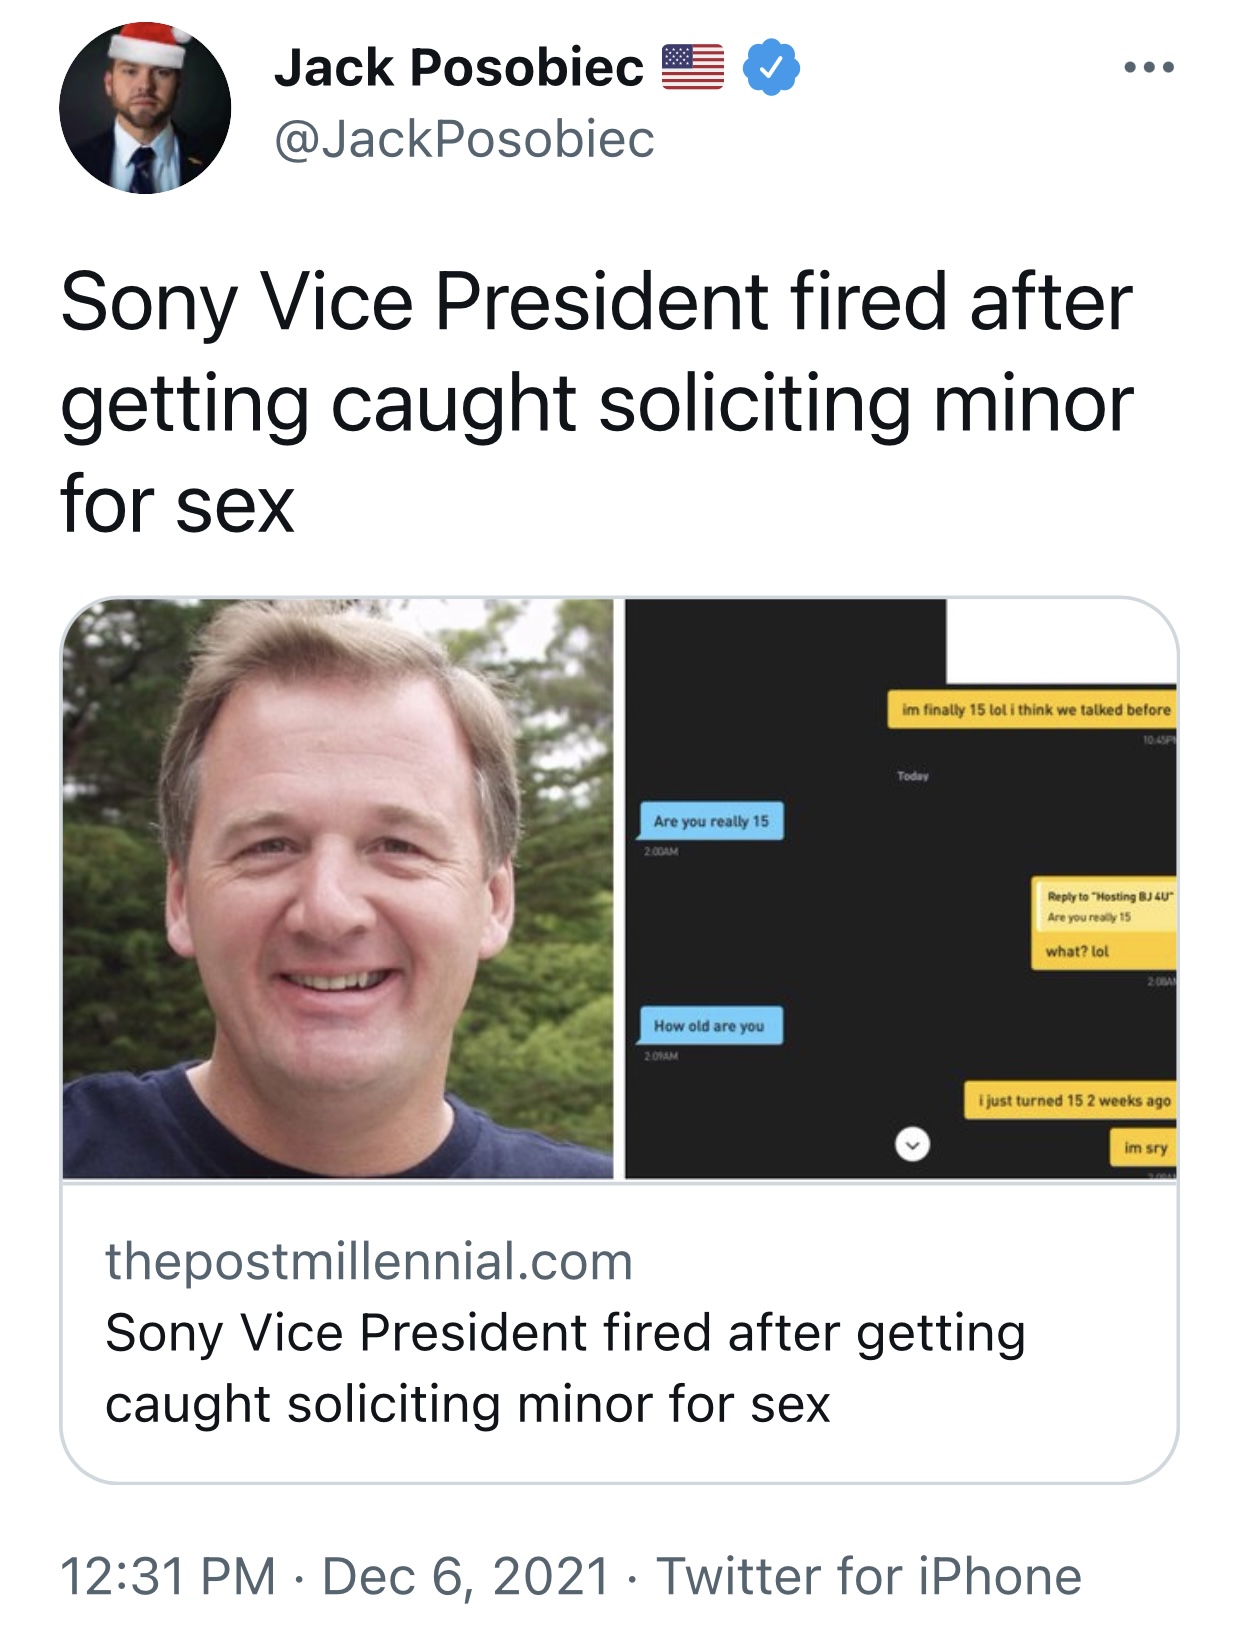Tap the circular down-arrow in chat screenshot
Viewport: 1241px width, 1628px height.
[912, 1143]
